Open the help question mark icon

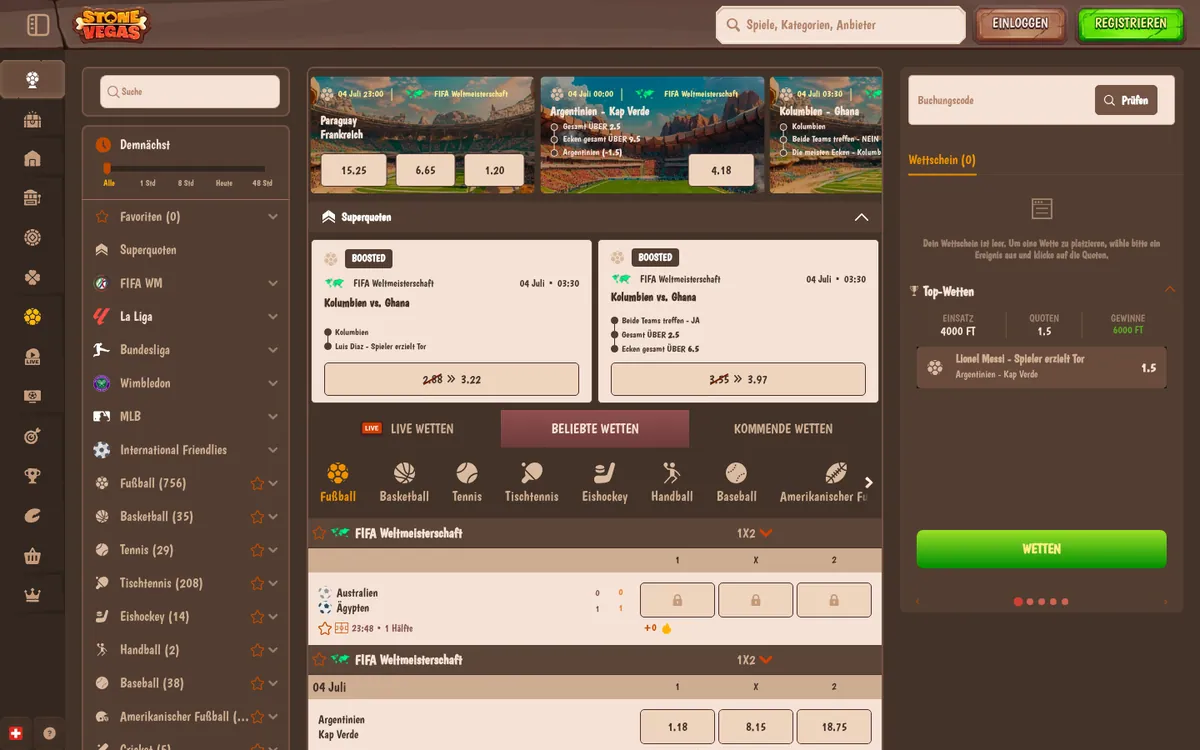pos(49,733)
